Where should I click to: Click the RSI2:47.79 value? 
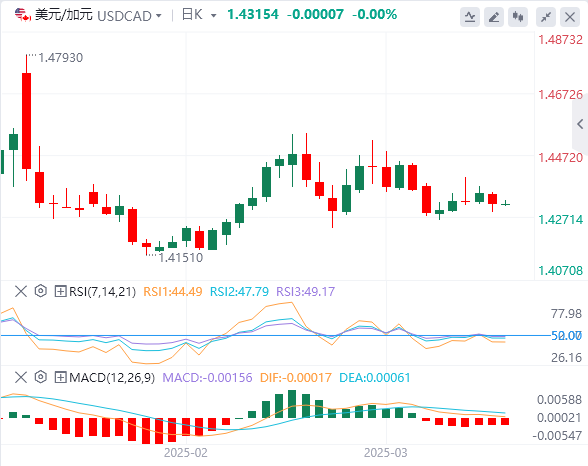[x=239, y=292]
